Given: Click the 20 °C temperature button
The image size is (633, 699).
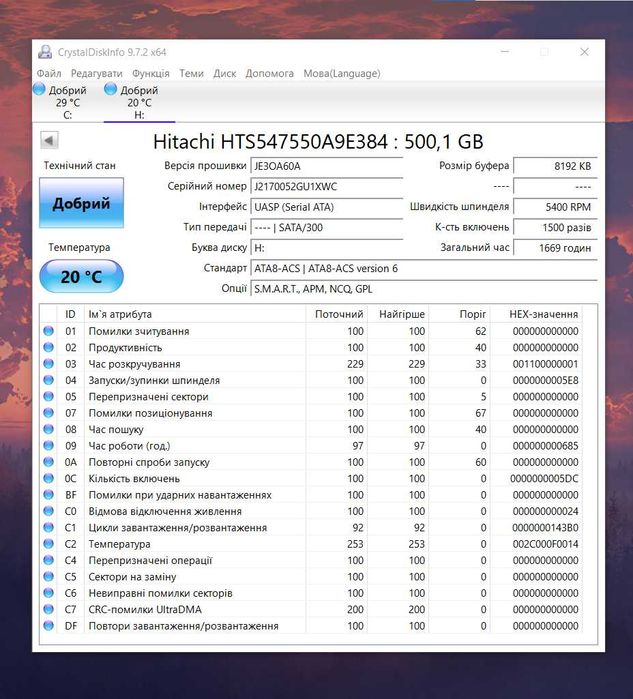Looking at the screenshot, I should [x=81, y=276].
